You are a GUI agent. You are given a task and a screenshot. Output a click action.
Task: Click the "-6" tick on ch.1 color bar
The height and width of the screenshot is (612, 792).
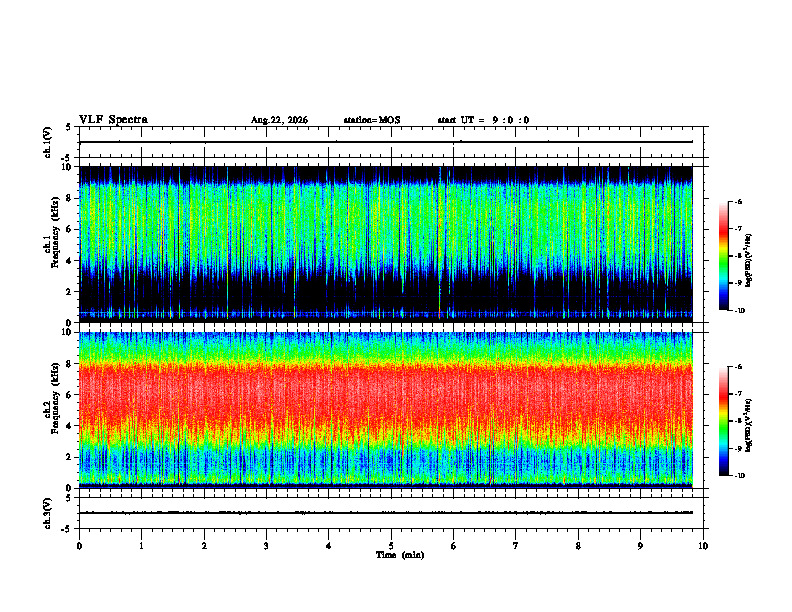tap(738, 201)
